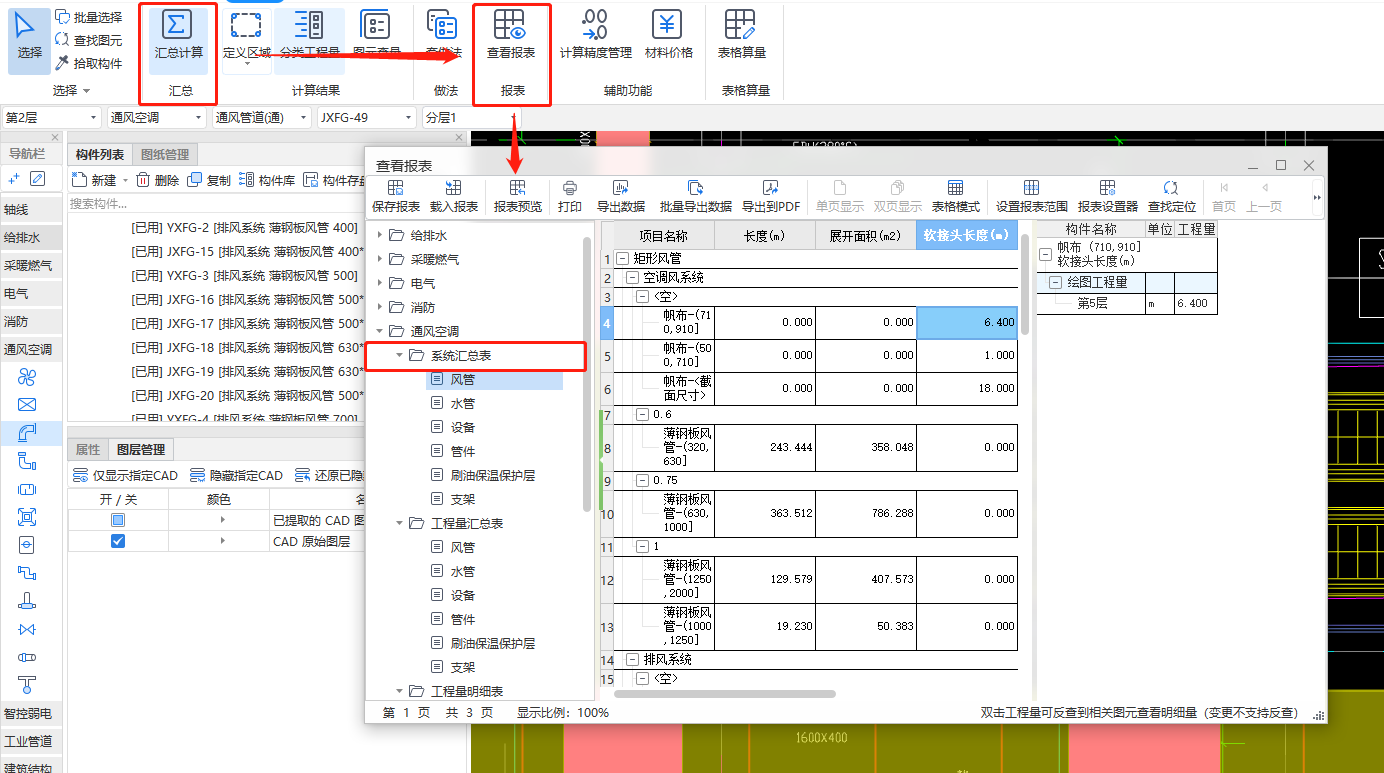Toggle the 已提取的 CAD 图层 checkbox

tap(118, 520)
